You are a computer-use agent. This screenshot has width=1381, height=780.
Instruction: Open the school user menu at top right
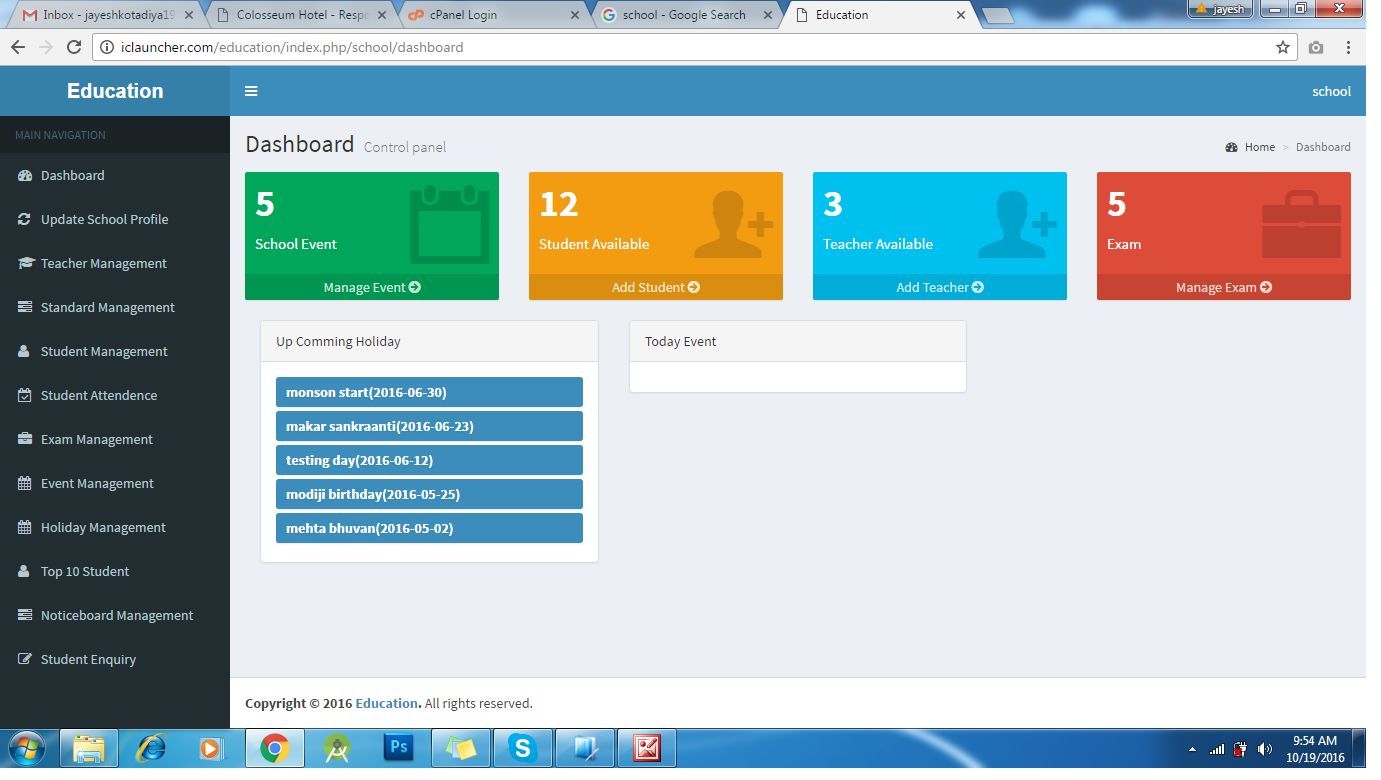coord(1331,91)
